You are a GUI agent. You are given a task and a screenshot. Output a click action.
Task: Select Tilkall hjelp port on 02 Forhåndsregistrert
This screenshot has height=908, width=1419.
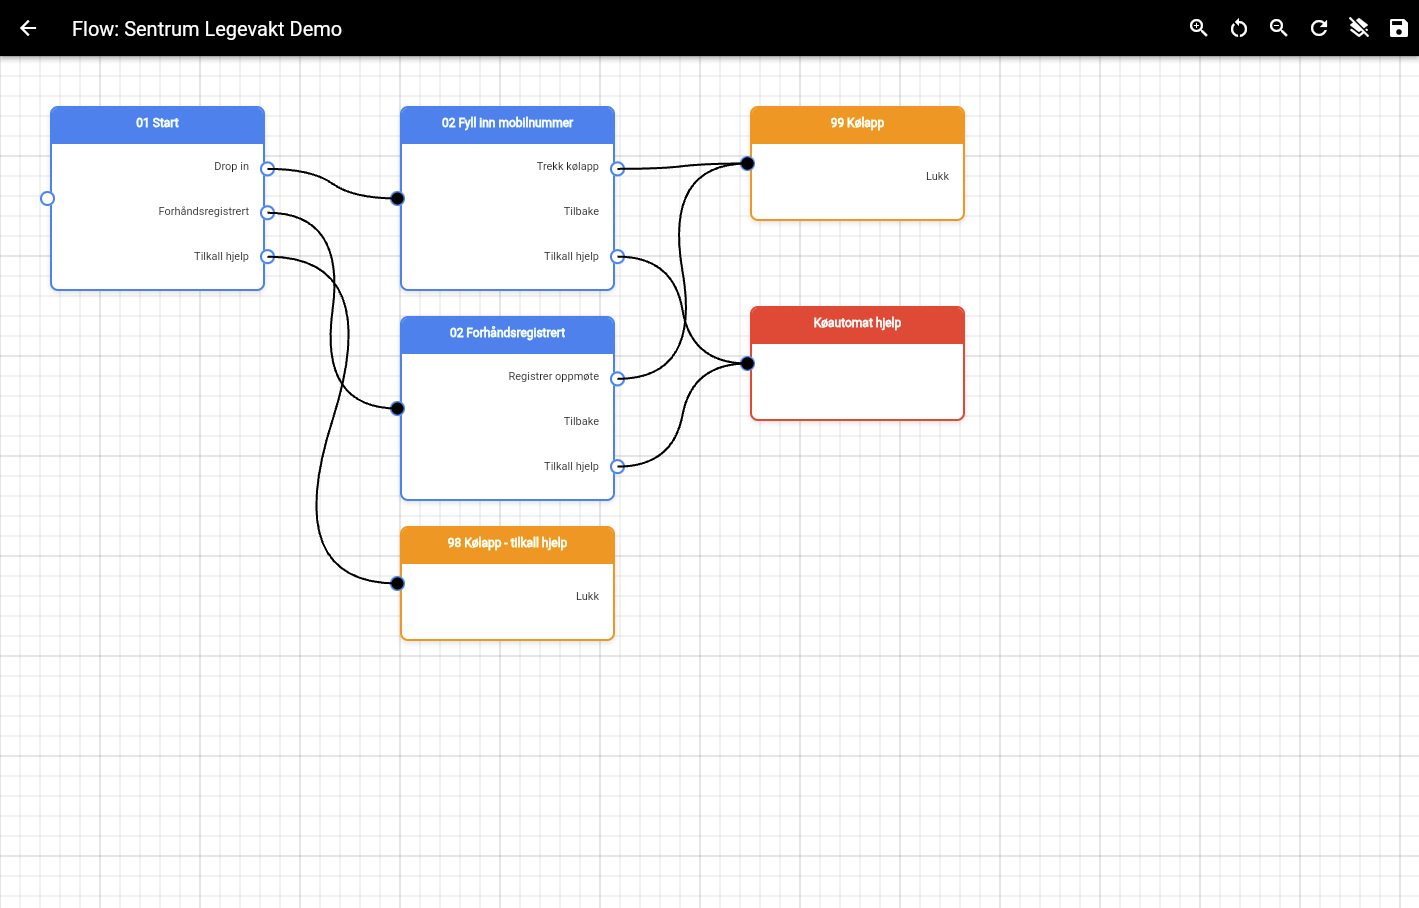point(618,466)
